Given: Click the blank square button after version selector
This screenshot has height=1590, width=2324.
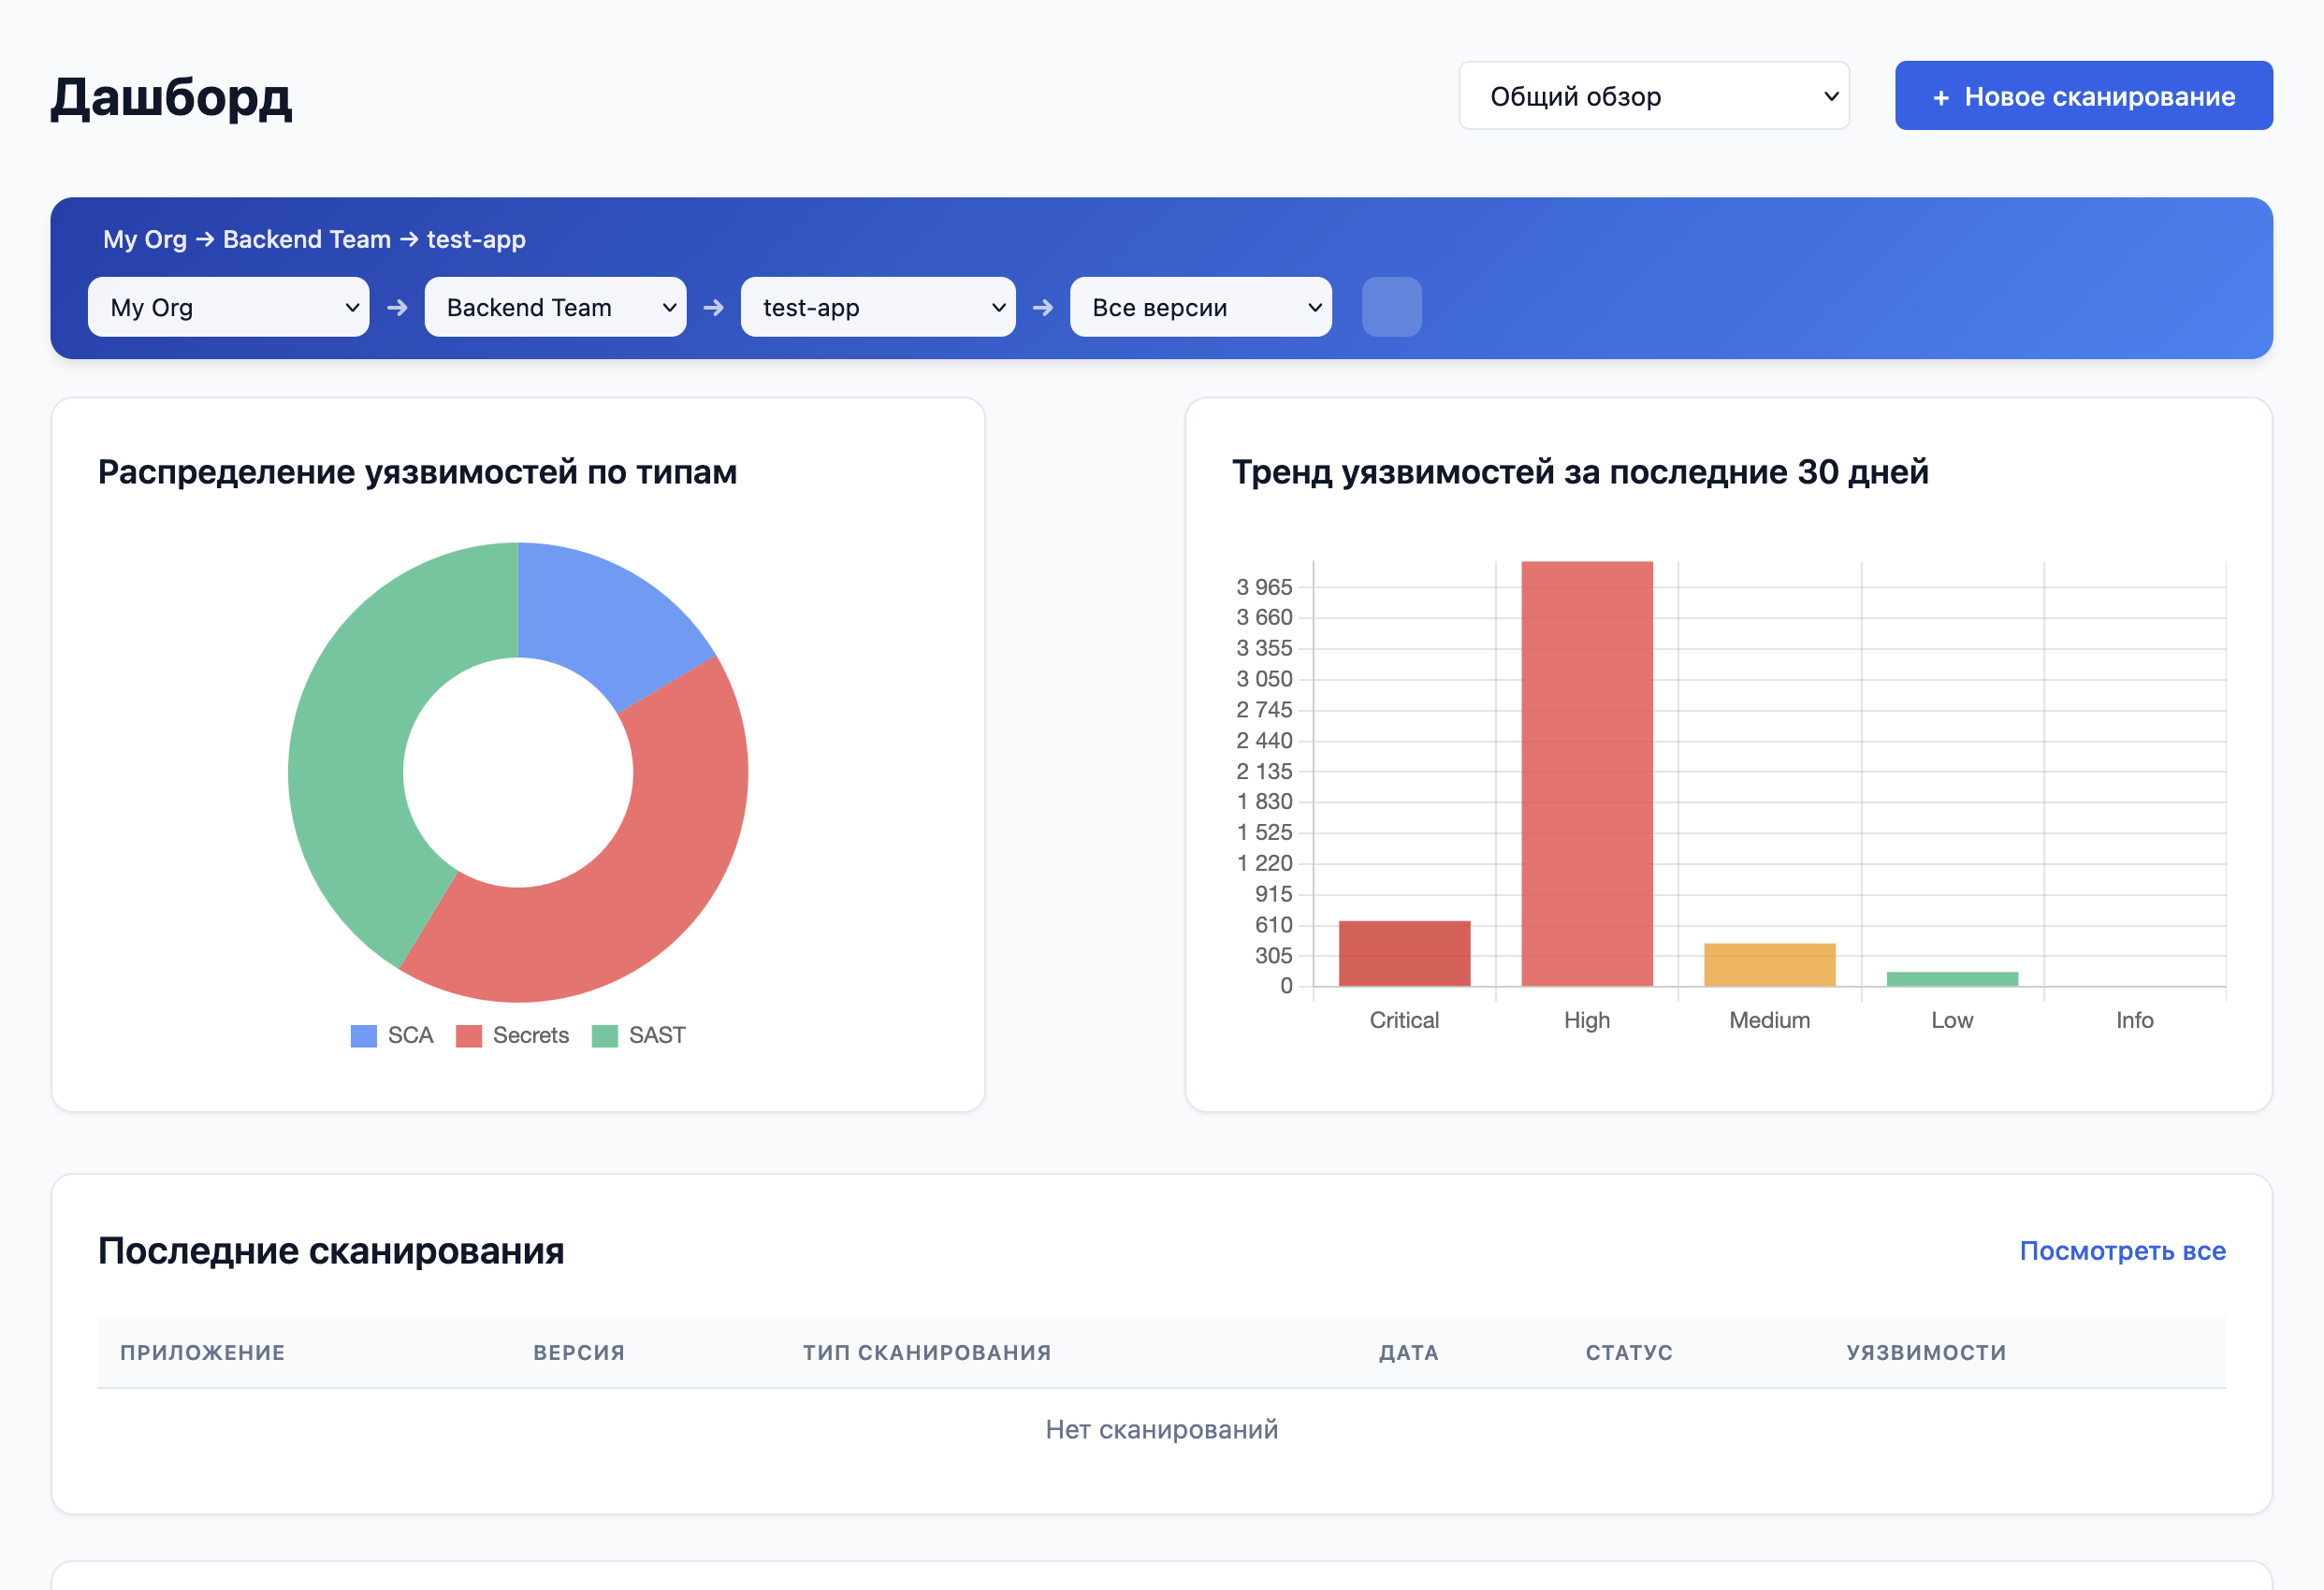Looking at the screenshot, I should tap(1391, 307).
